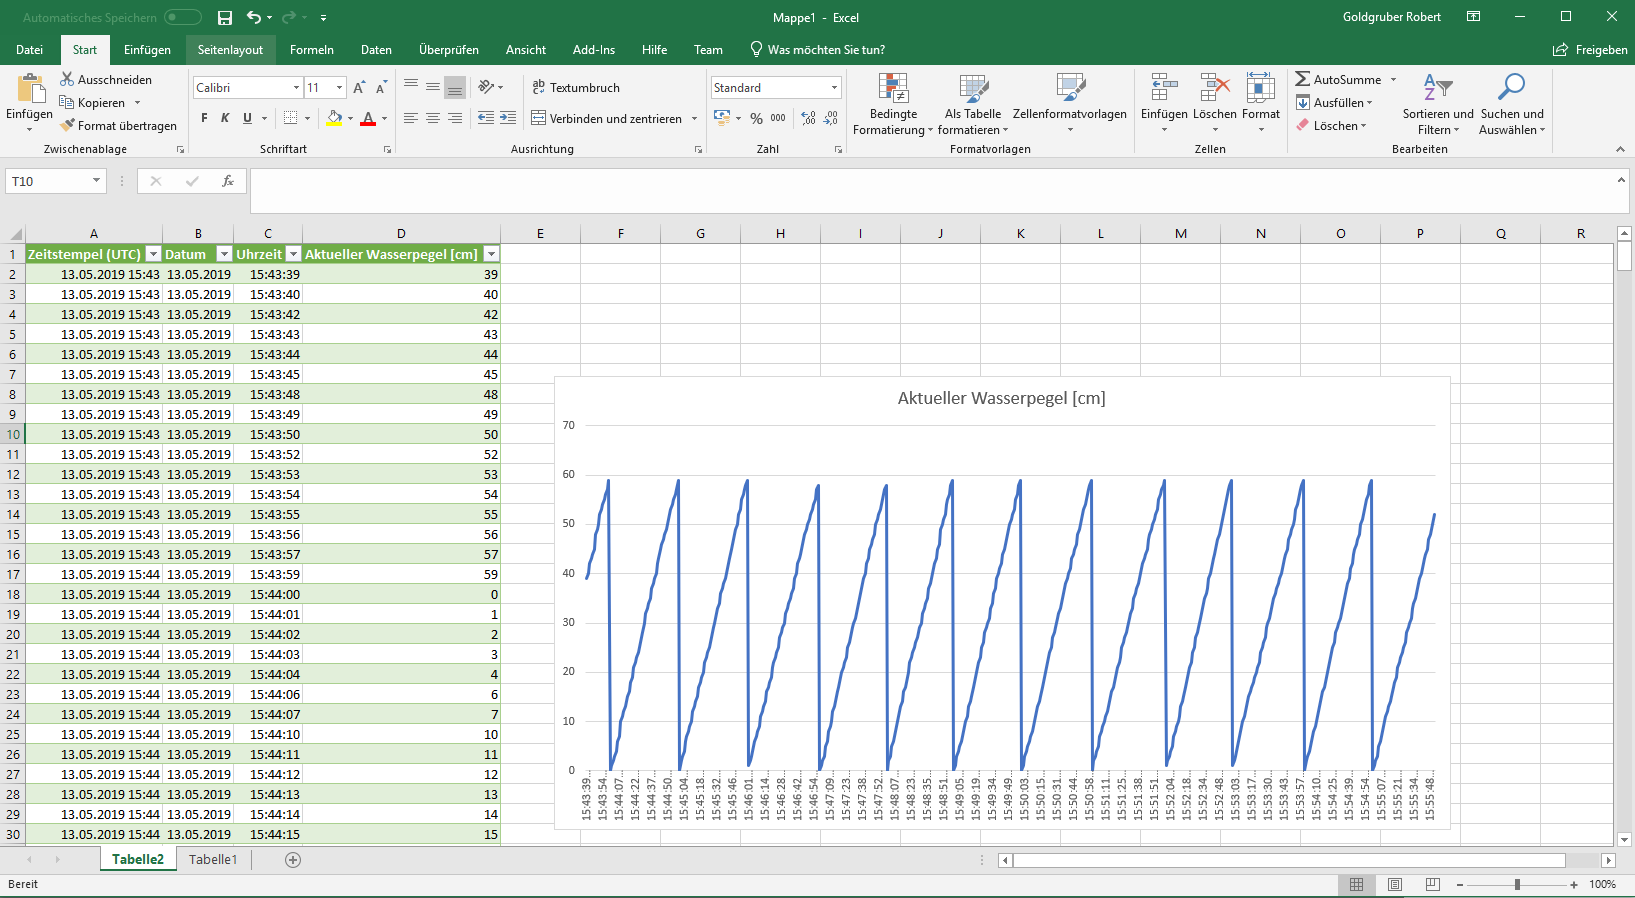Click the AutoSumme sigma icon
Viewport: 1635px width, 898px height.
pos(1302,79)
